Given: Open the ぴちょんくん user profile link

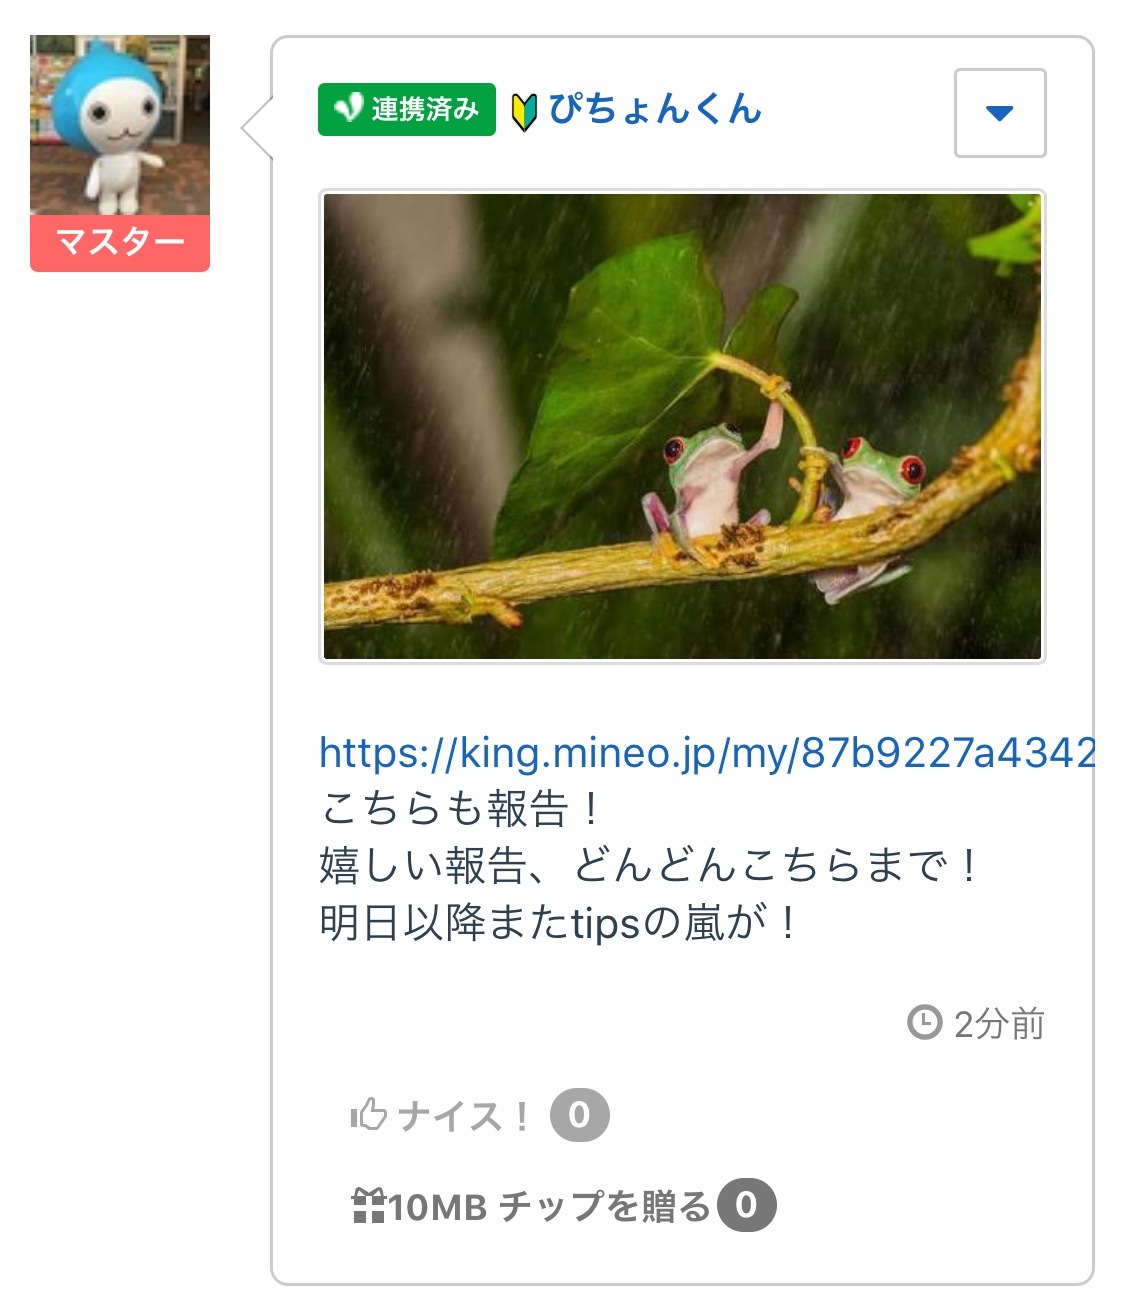Looking at the screenshot, I should click(x=655, y=109).
